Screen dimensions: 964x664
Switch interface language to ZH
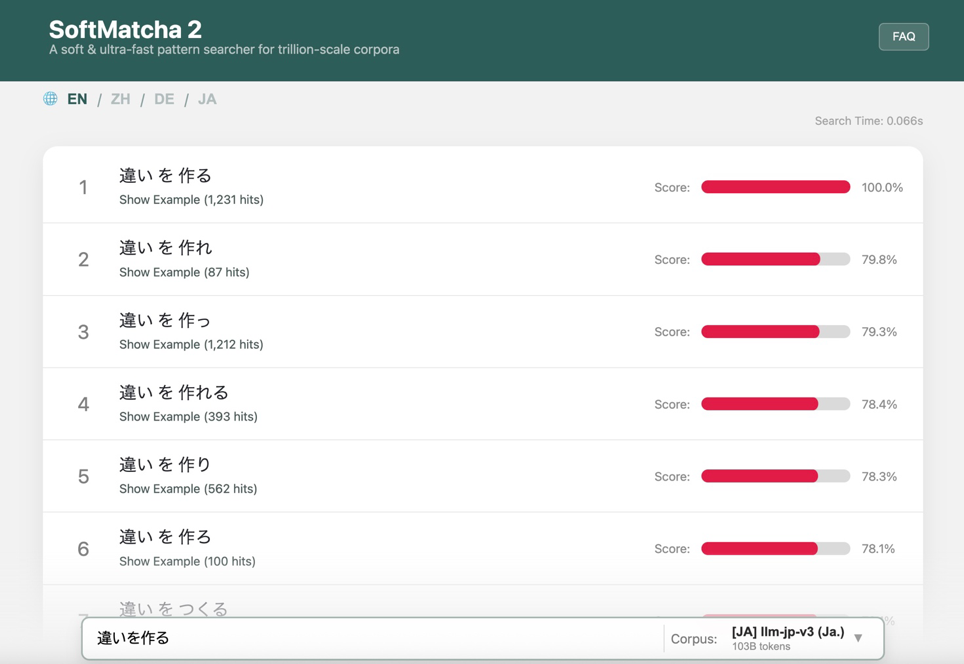(120, 99)
